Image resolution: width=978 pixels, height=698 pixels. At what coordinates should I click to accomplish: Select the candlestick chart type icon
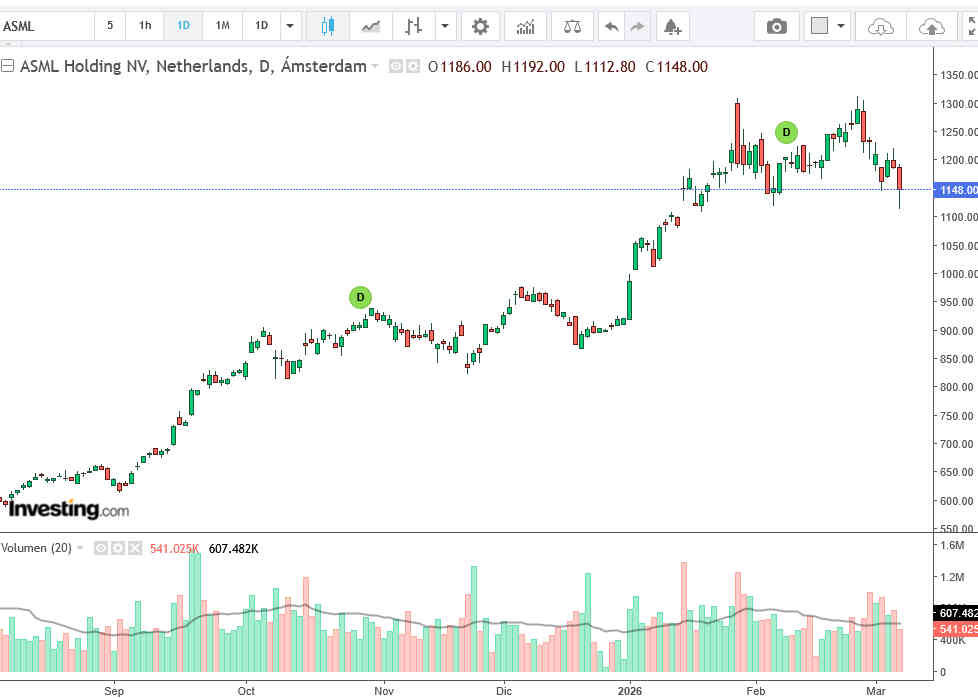(327, 26)
